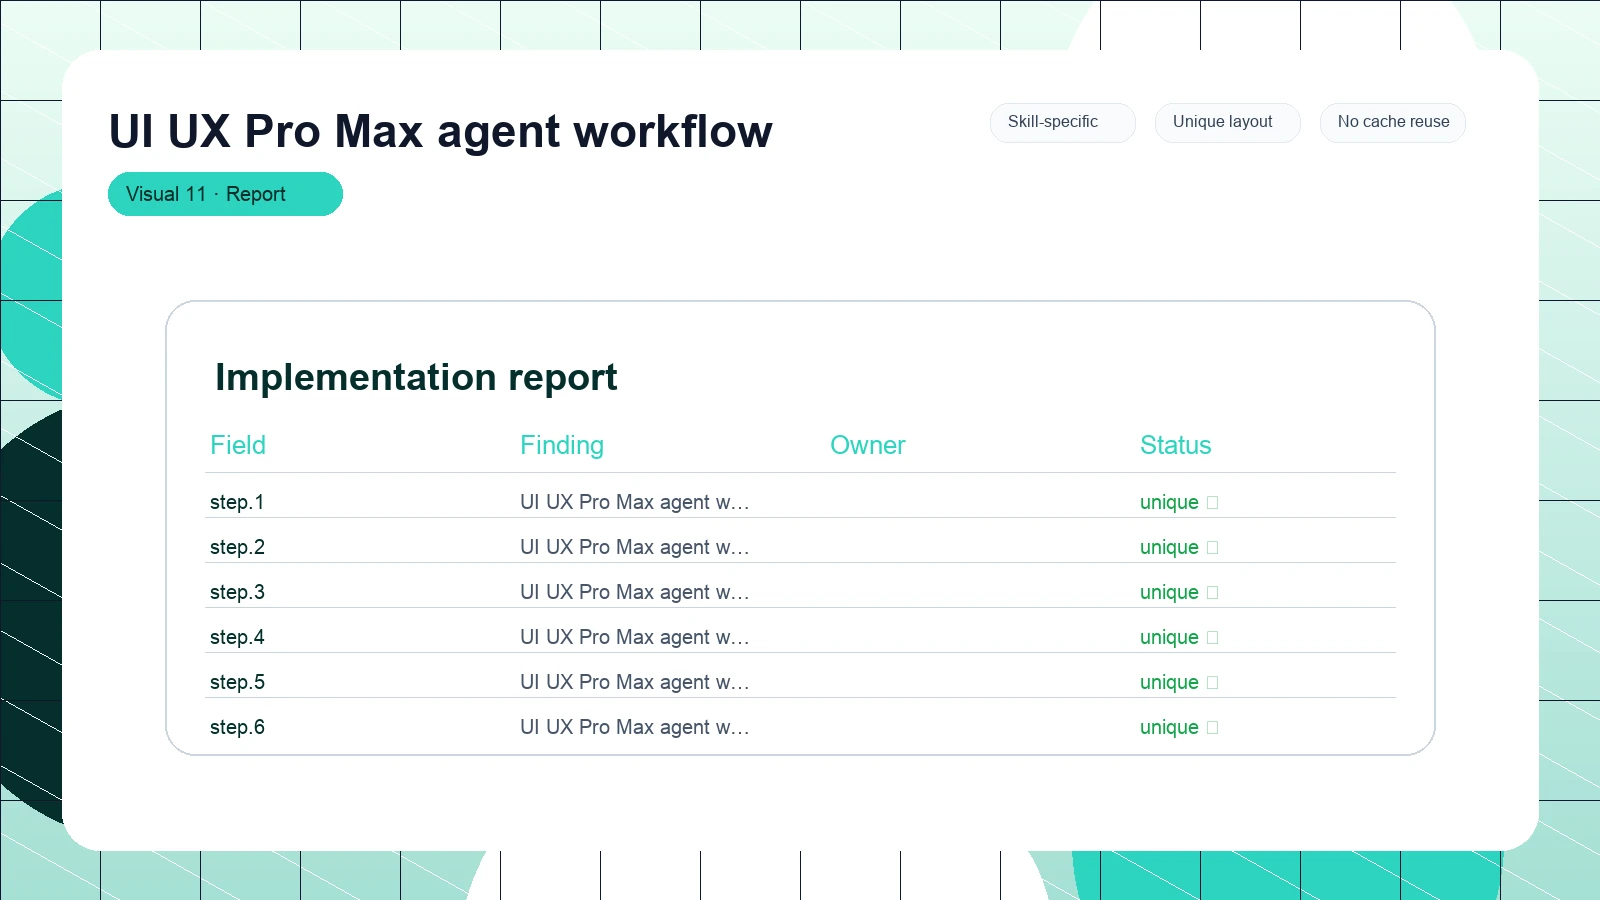Click the Unique layout pill tag
Viewport: 1600px width, 900px height.
click(1227, 122)
